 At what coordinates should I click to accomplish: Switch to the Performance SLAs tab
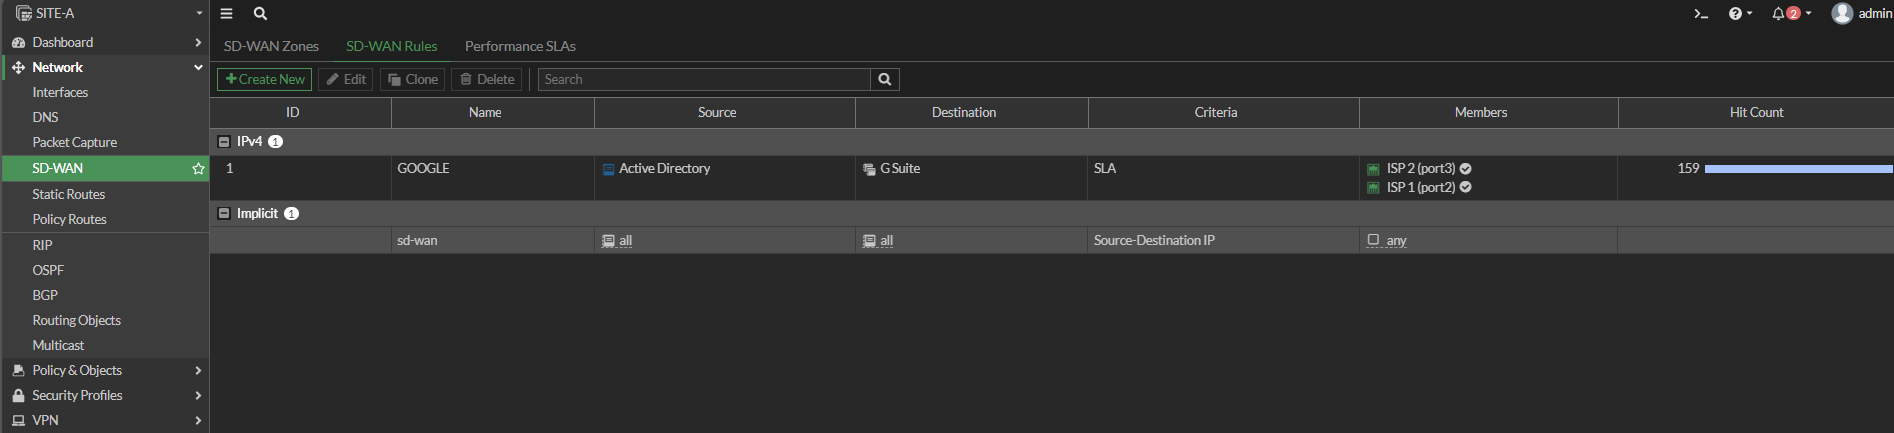[520, 46]
